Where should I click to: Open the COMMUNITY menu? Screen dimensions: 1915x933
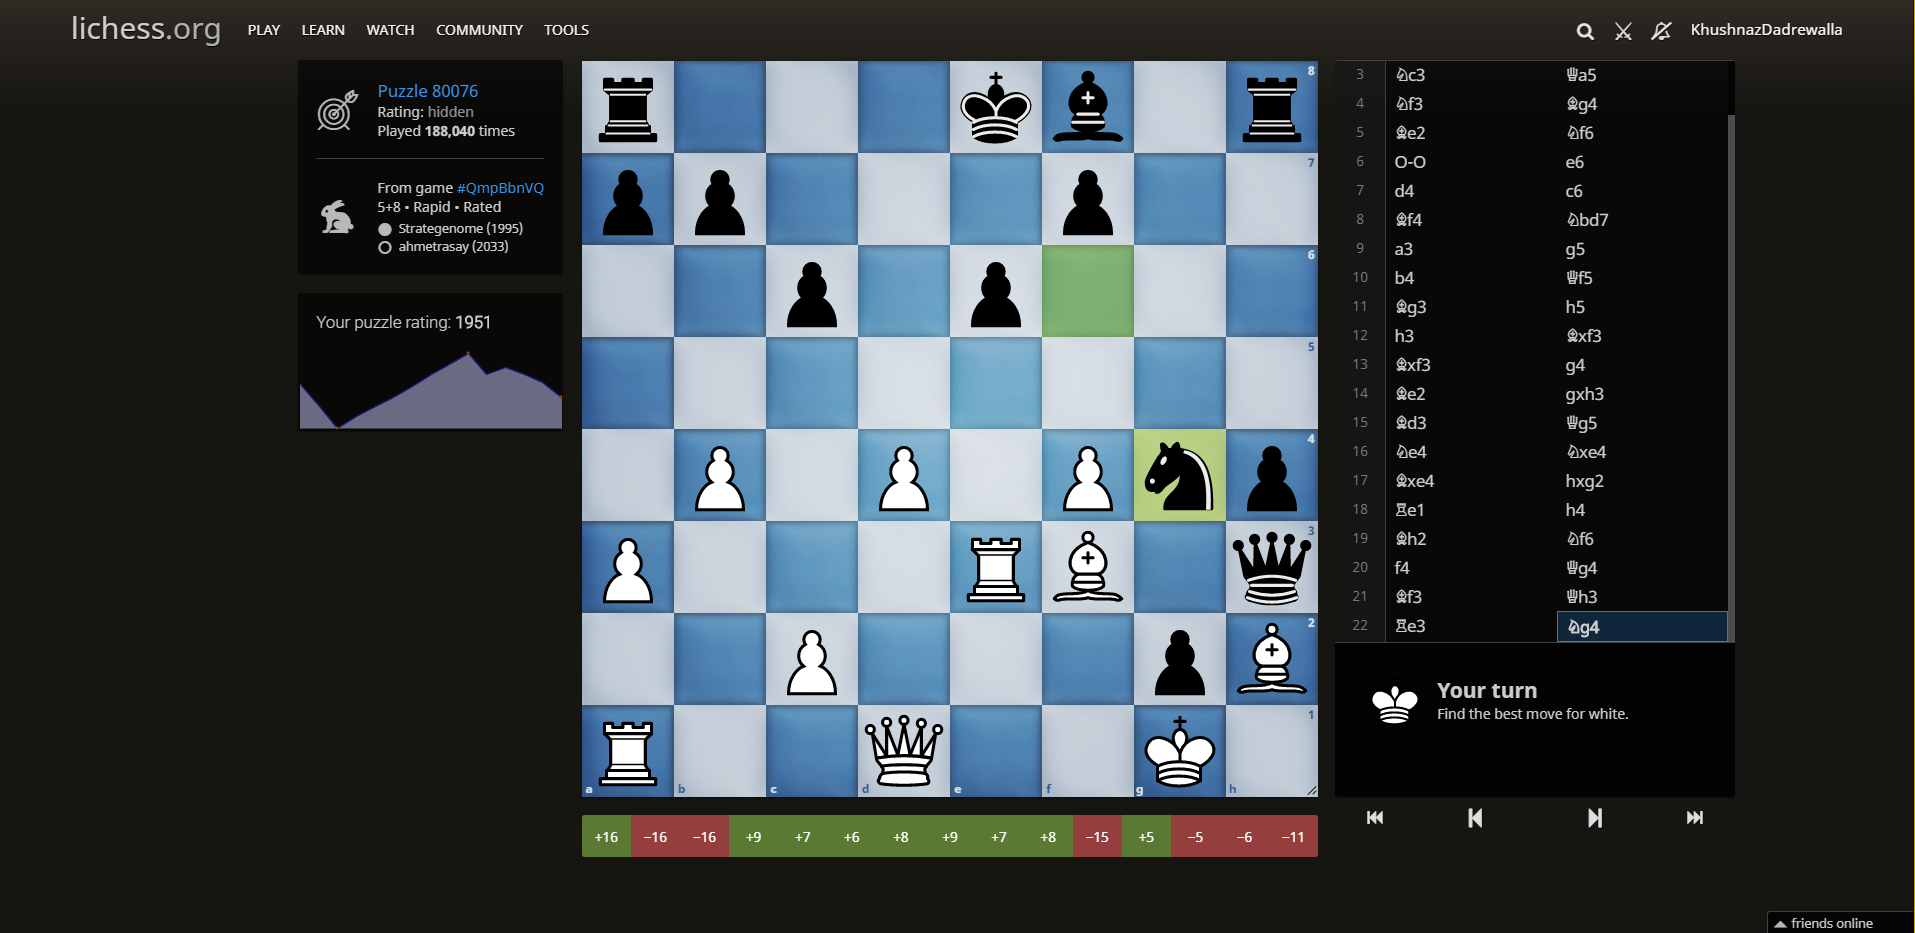[479, 29]
